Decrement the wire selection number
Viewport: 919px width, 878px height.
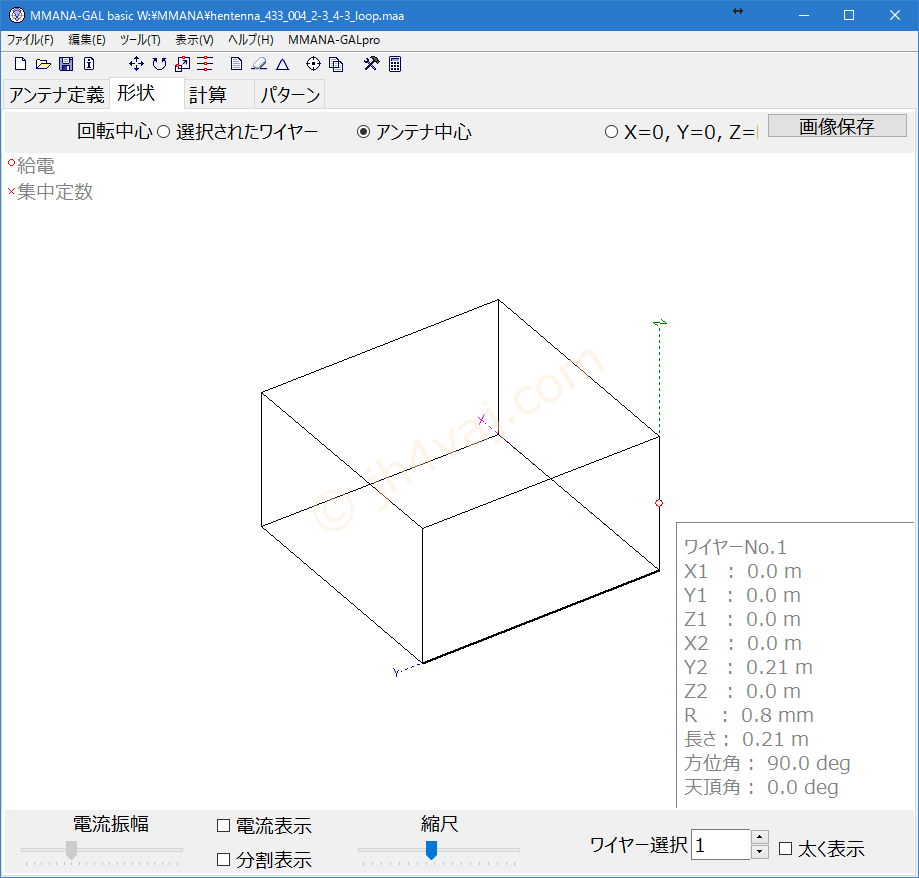[x=760, y=852]
